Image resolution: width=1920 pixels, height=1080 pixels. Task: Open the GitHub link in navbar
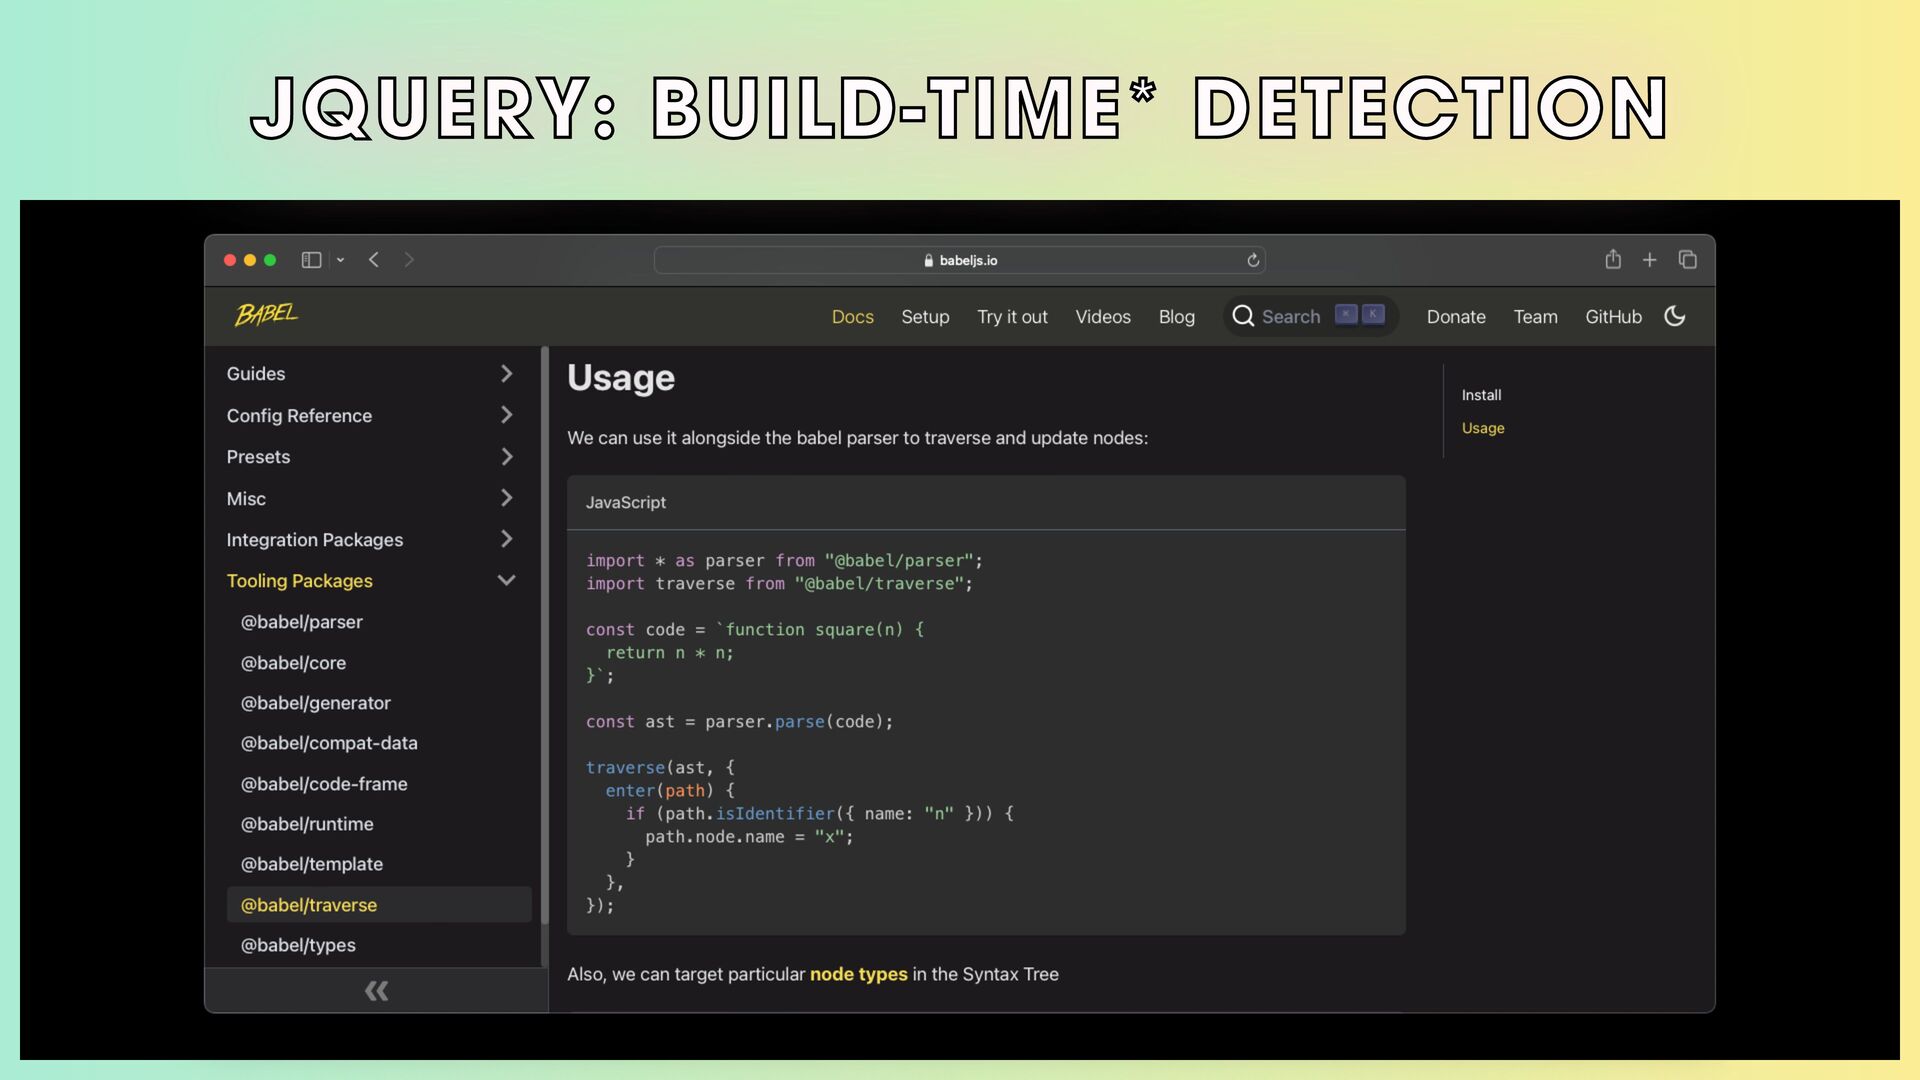[x=1613, y=317]
